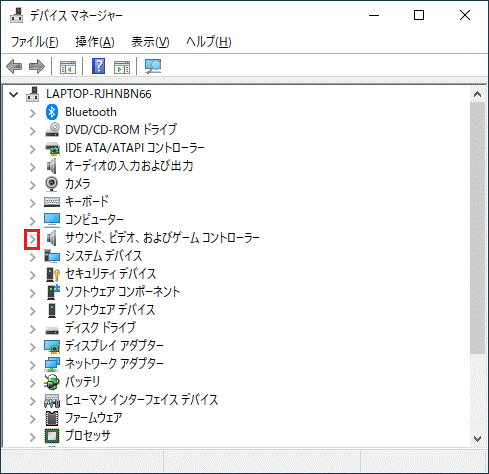The width and height of the screenshot is (489, 474).
Task: Expand the ネットワーク アダプター category
Action: 32,365
